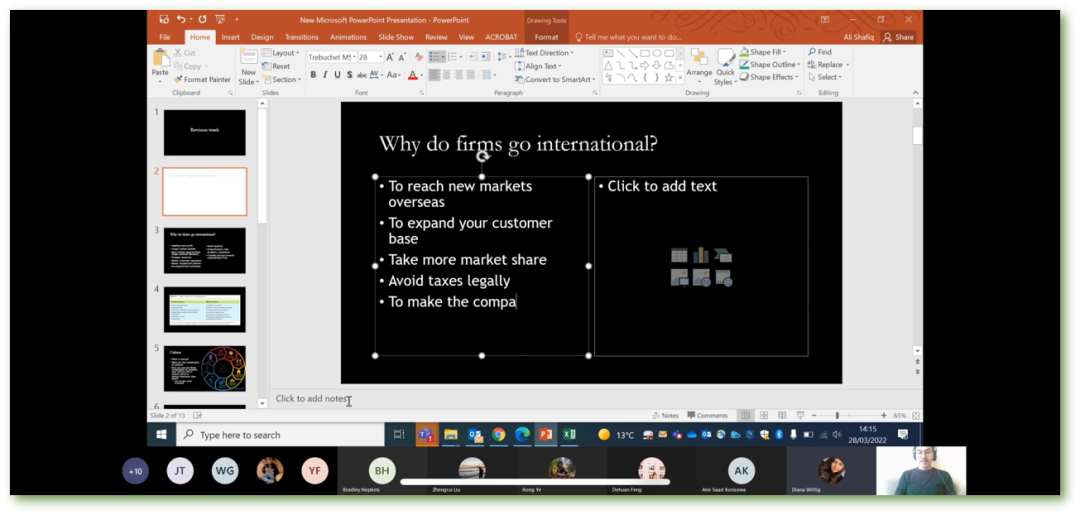Open Quick Styles gallery
This screenshot has height=515, width=1080.
click(725, 67)
